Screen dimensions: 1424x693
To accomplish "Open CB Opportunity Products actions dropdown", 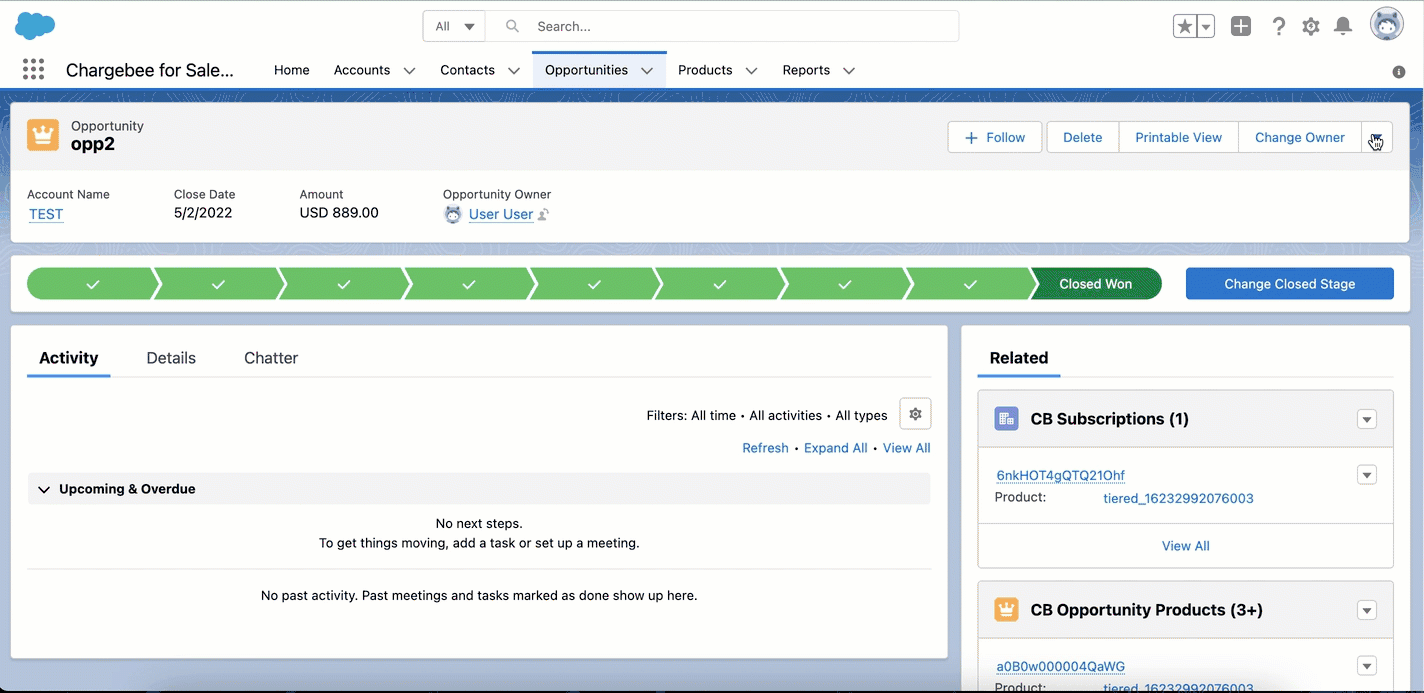I will [1367, 610].
